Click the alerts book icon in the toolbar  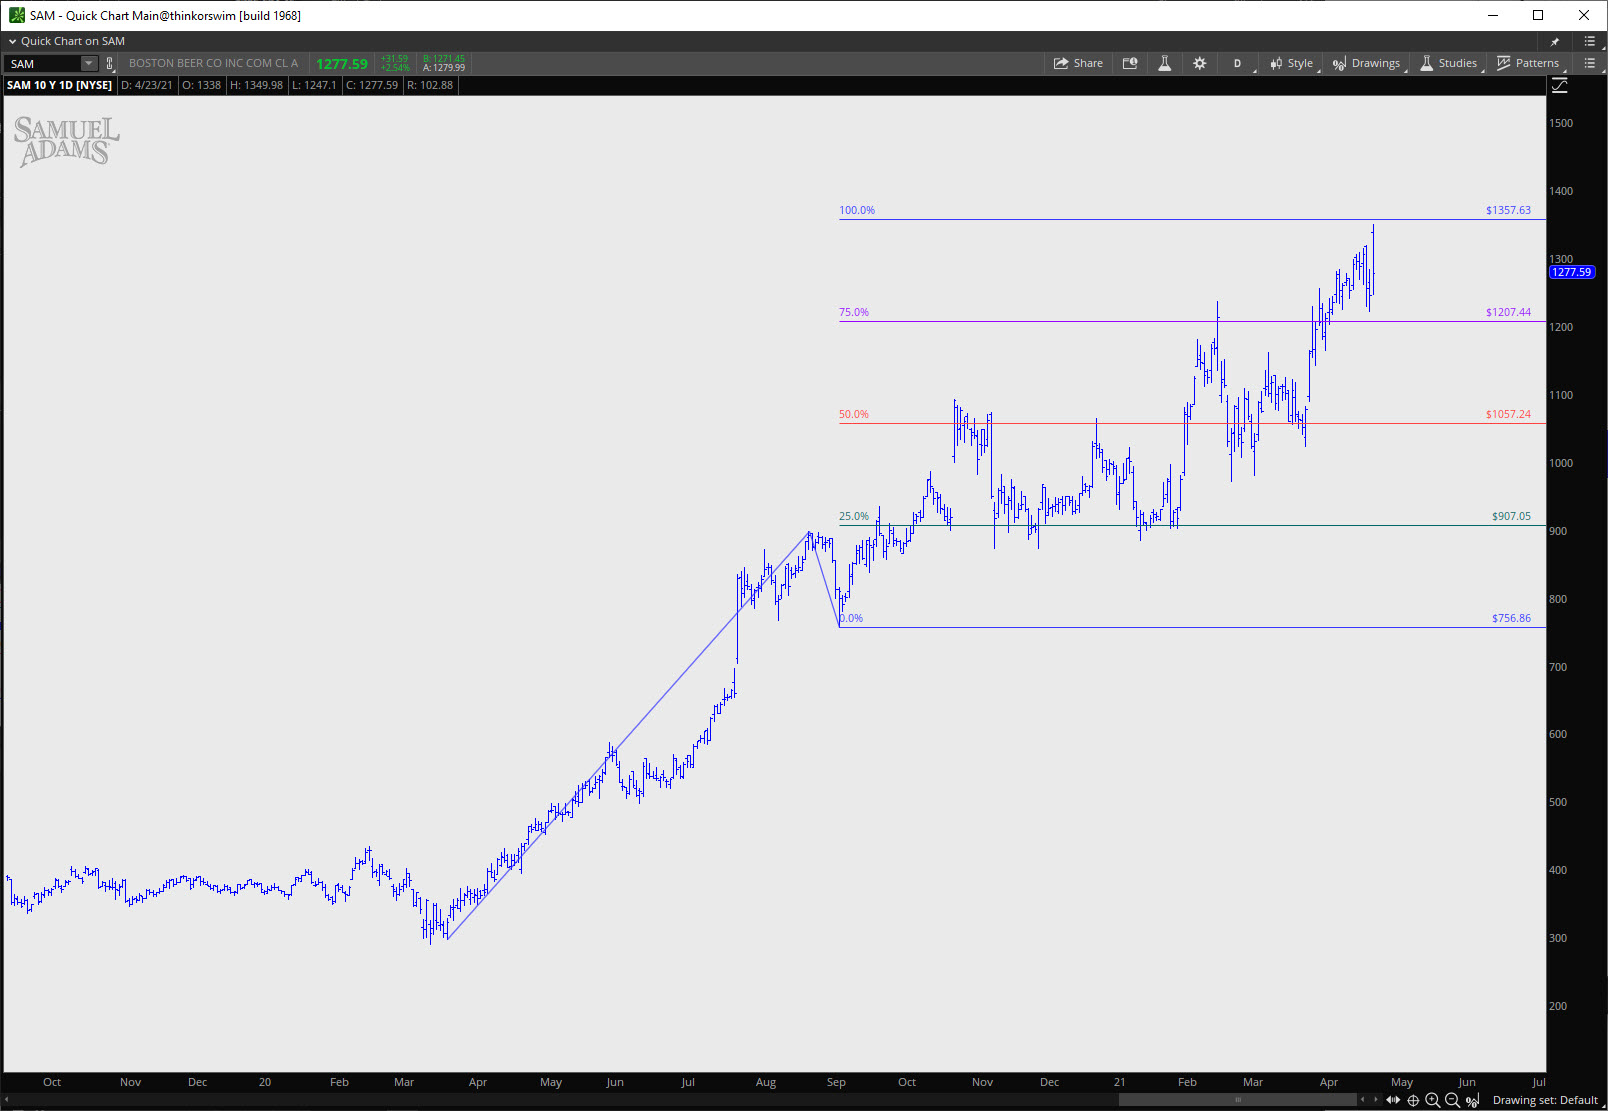[1130, 63]
